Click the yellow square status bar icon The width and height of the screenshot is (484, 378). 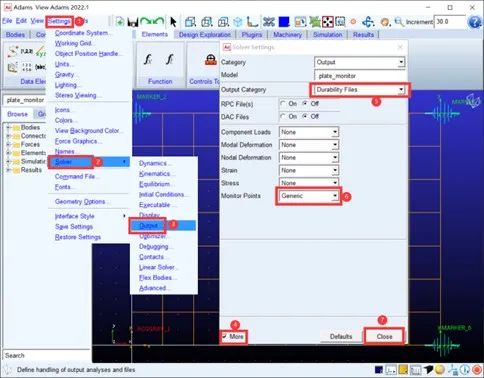point(403,370)
